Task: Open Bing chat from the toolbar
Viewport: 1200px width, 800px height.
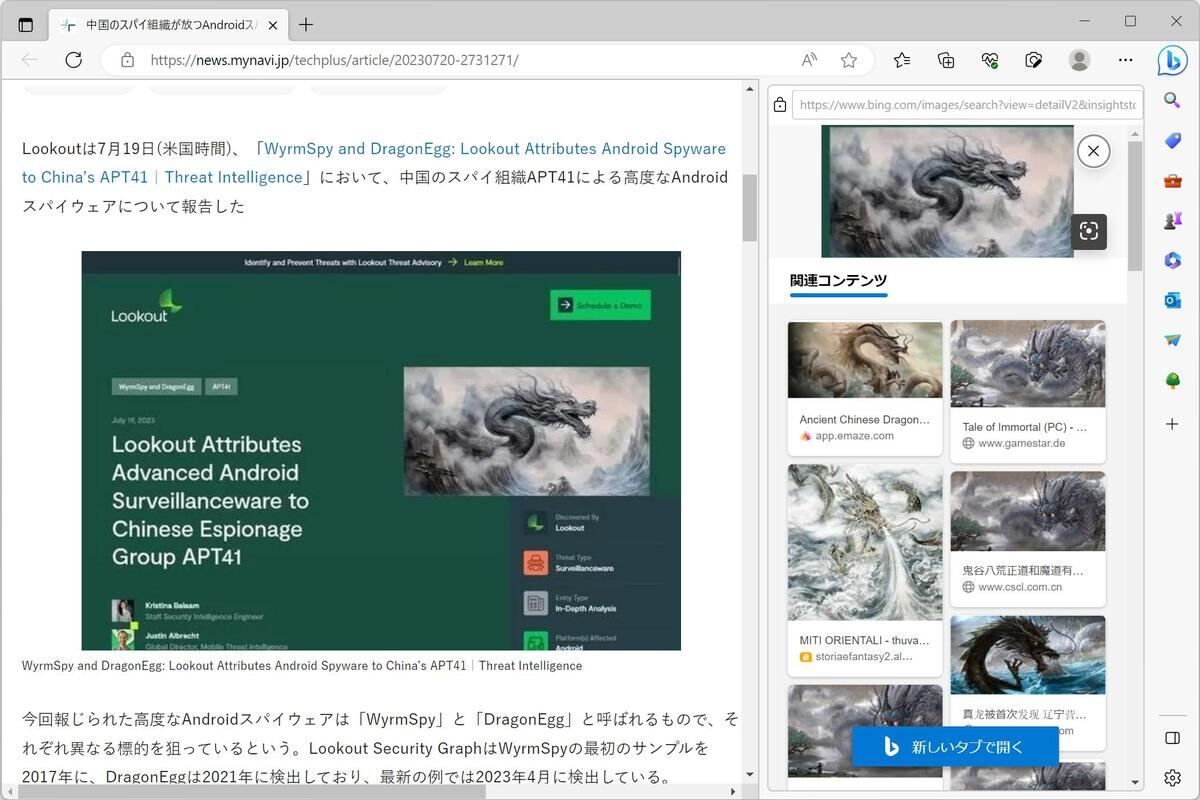Action: pos(1172,60)
